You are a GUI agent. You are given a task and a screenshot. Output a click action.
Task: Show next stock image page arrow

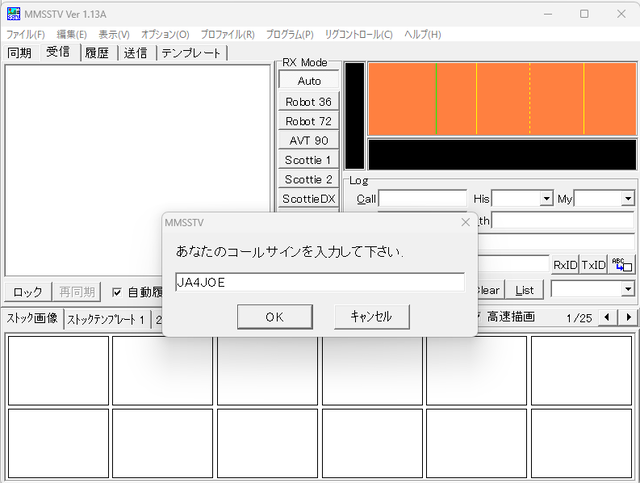[x=628, y=317]
